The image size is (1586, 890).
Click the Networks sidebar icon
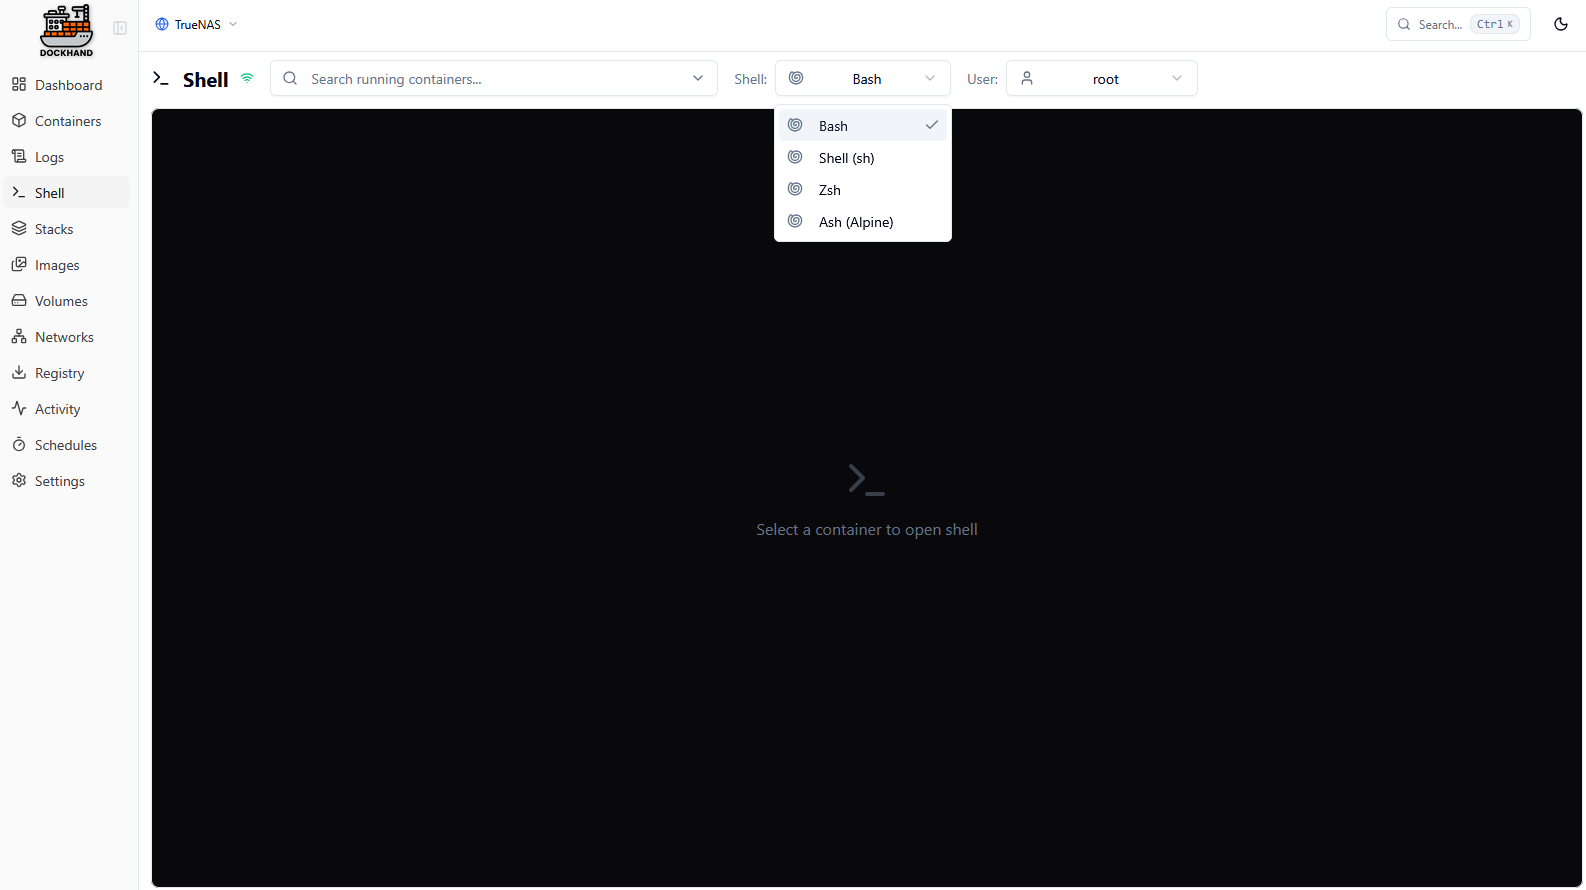tap(19, 337)
